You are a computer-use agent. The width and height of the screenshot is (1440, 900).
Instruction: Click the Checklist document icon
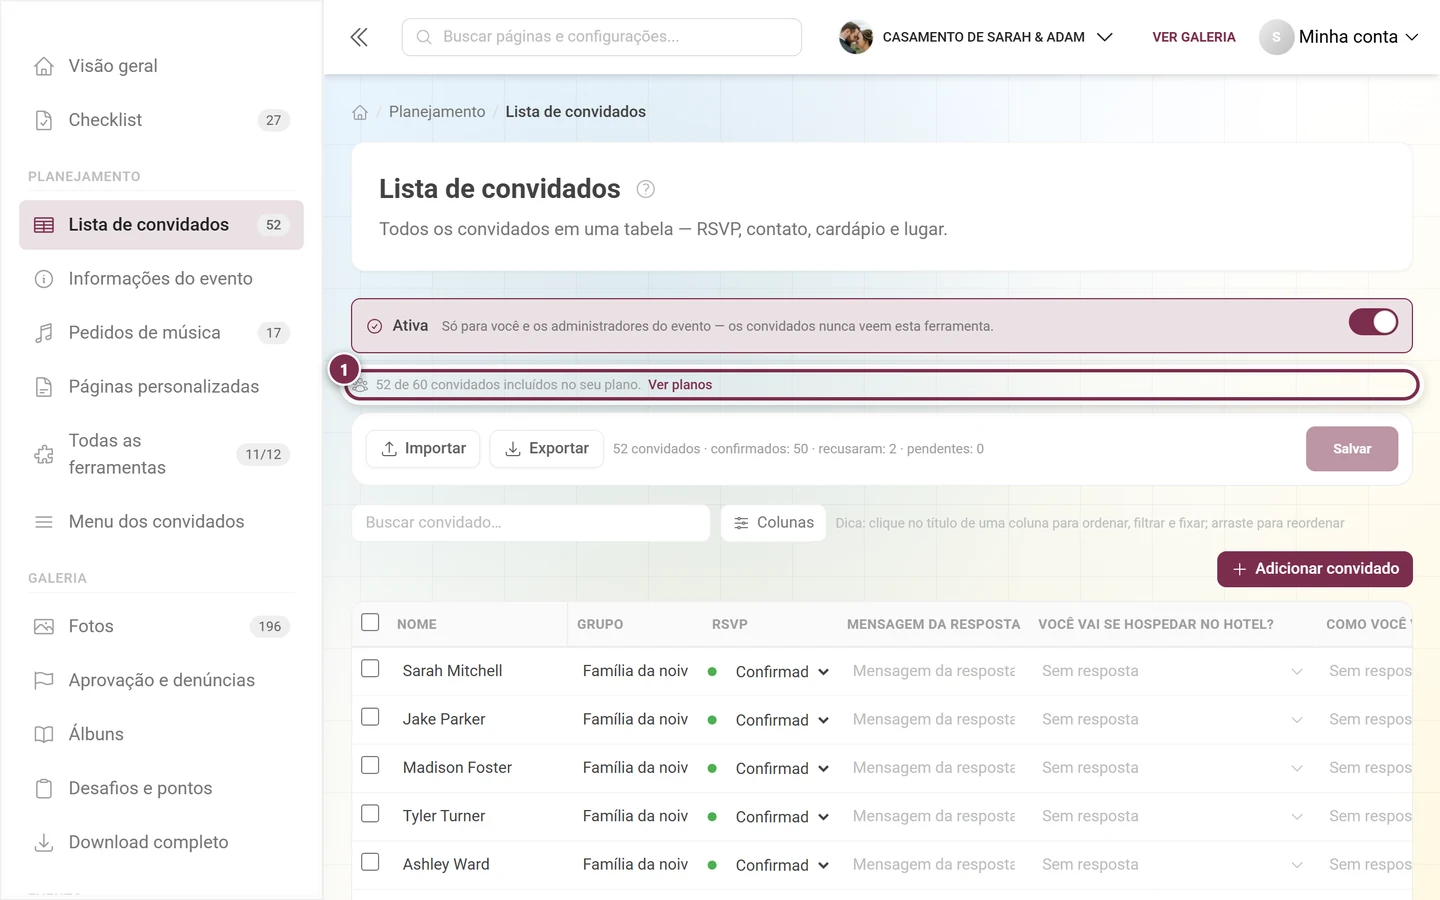pos(44,120)
